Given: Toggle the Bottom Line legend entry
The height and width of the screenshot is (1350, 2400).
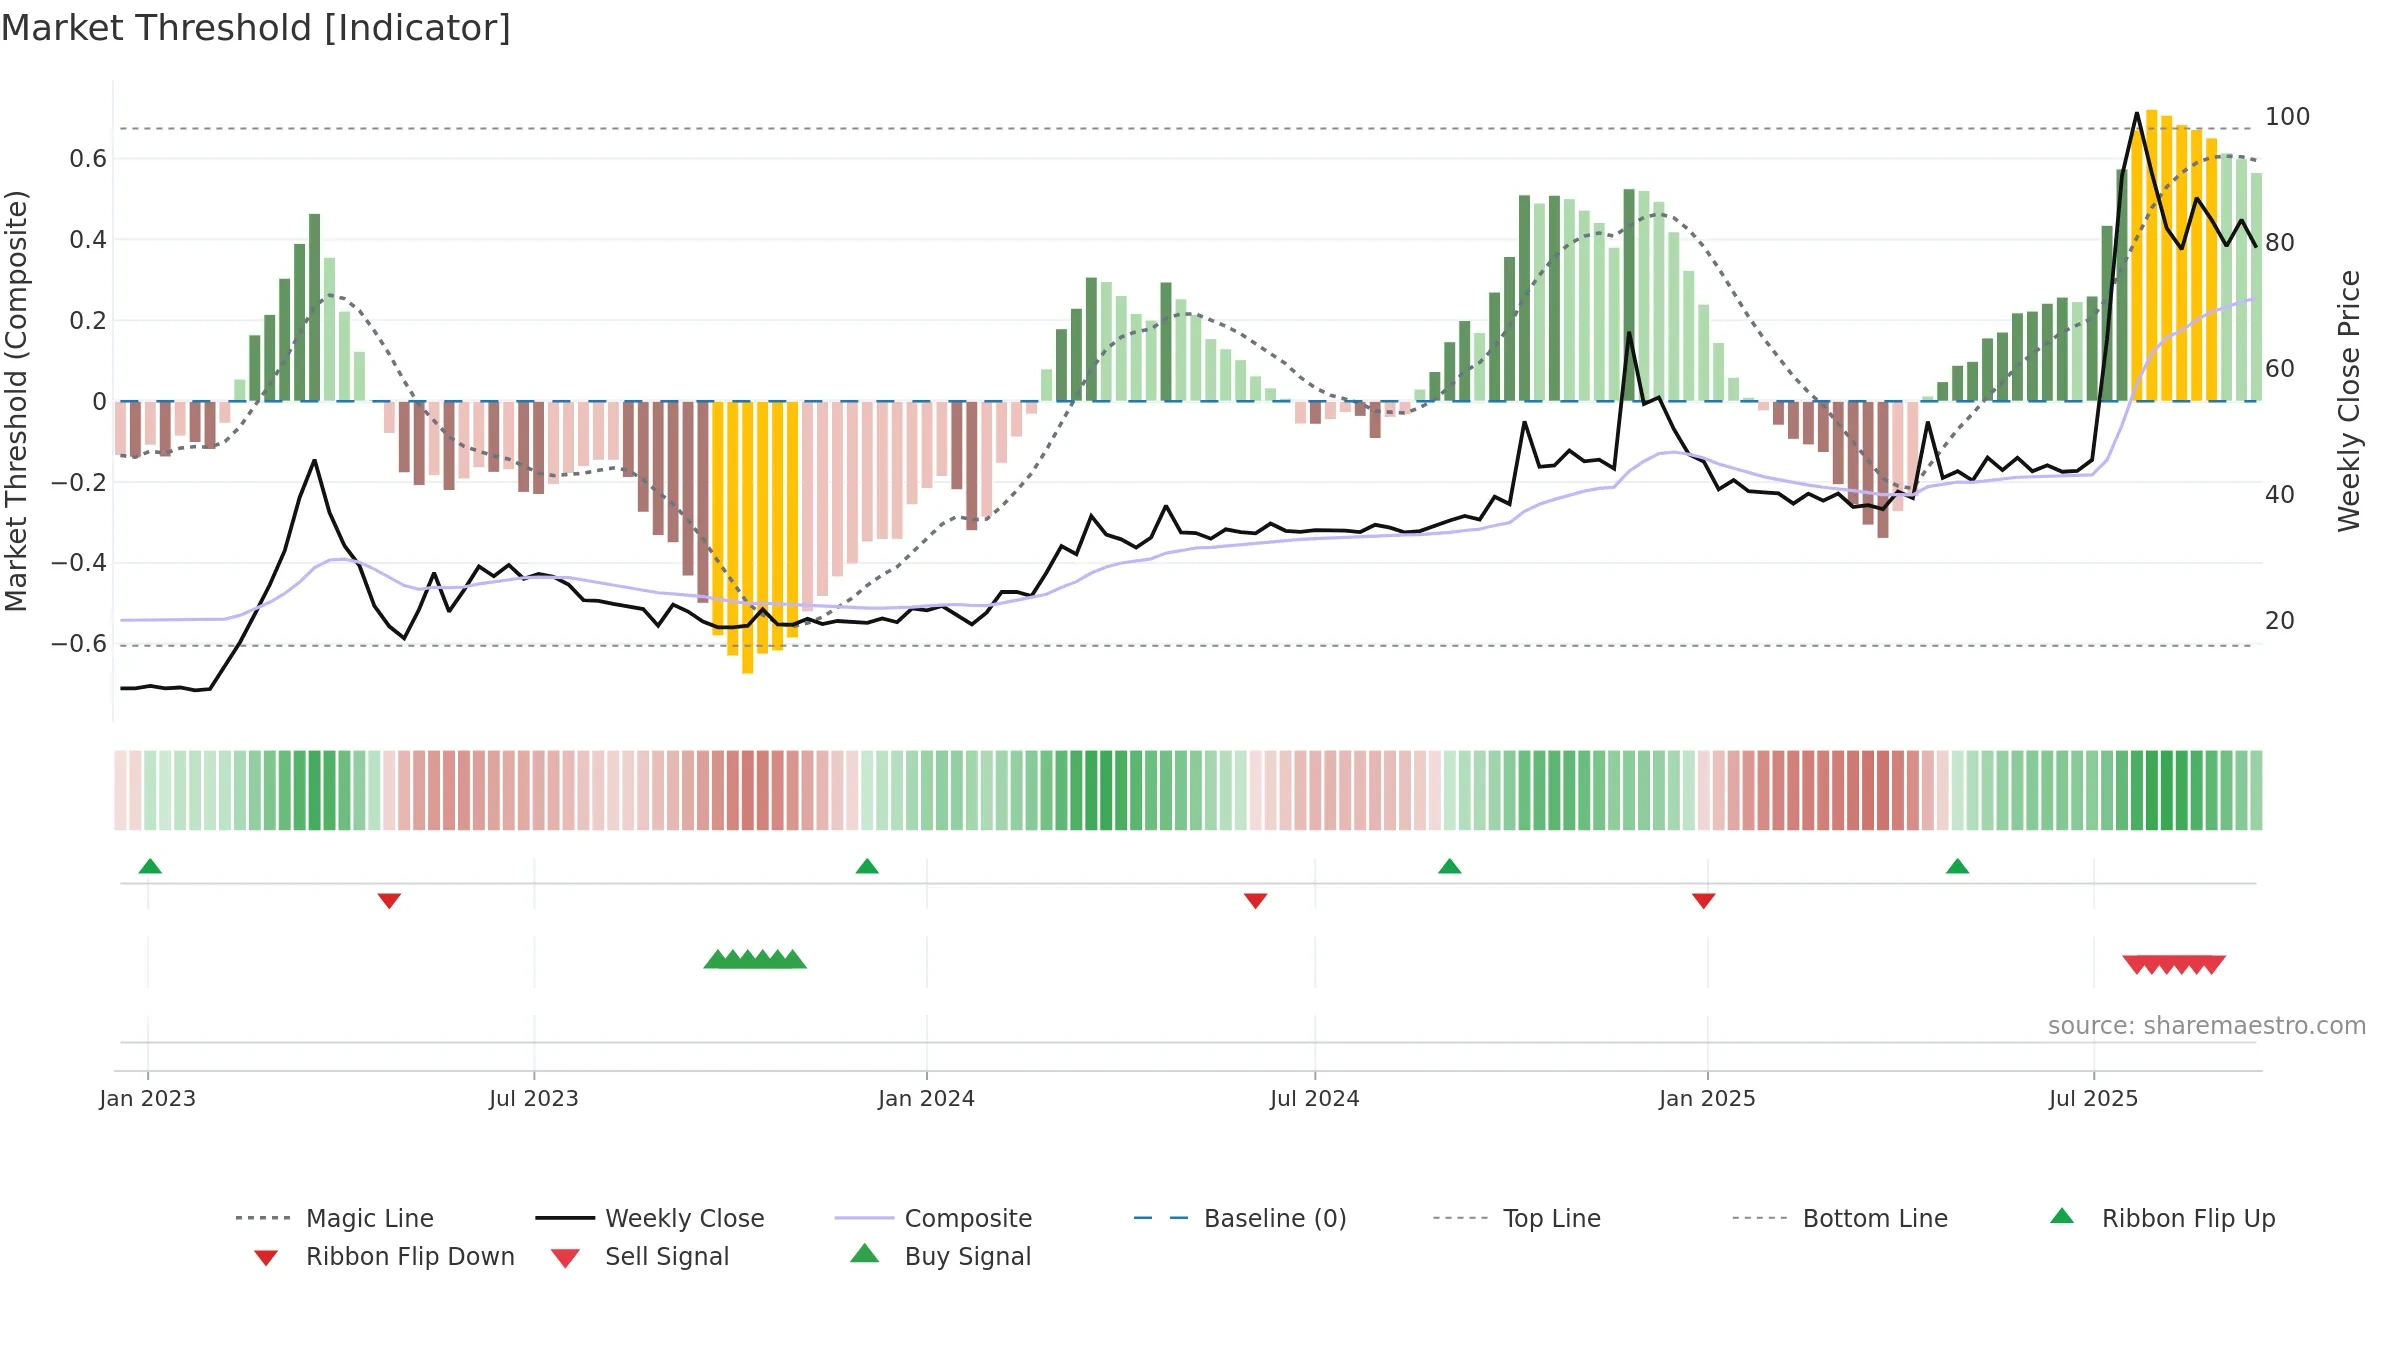Looking at the screenshot, I should (1840, 1218).
